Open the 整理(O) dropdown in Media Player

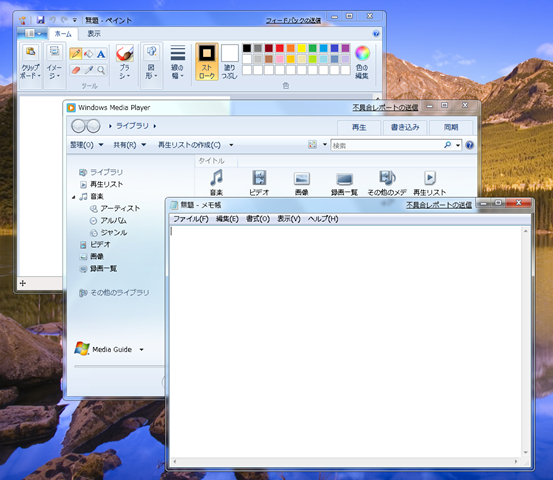click(x=86, y=145)
